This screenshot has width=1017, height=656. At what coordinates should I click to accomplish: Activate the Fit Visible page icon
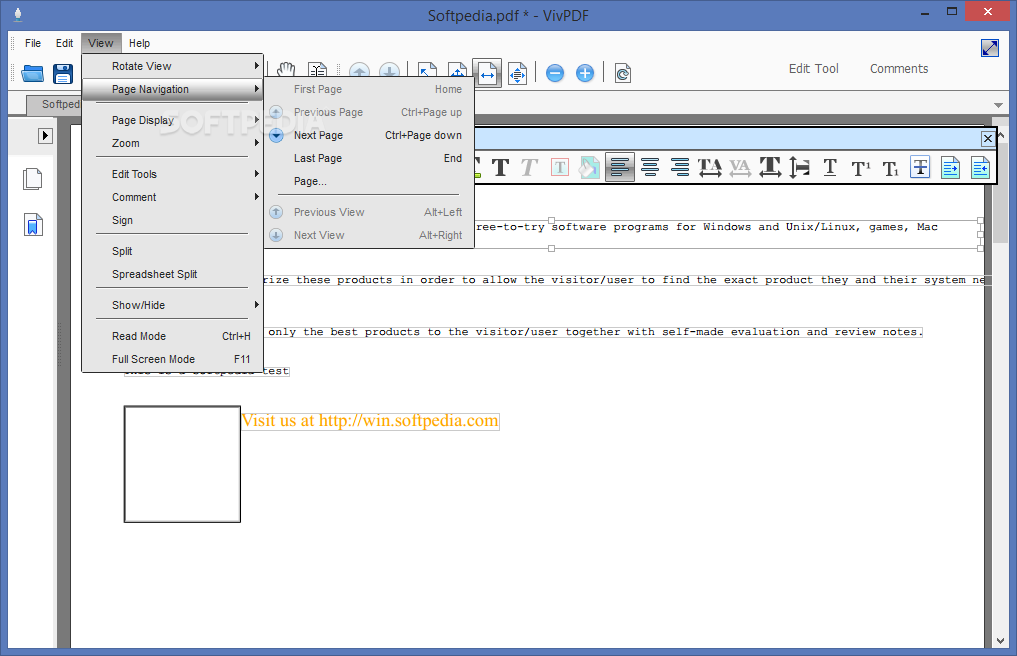[518, 73]
